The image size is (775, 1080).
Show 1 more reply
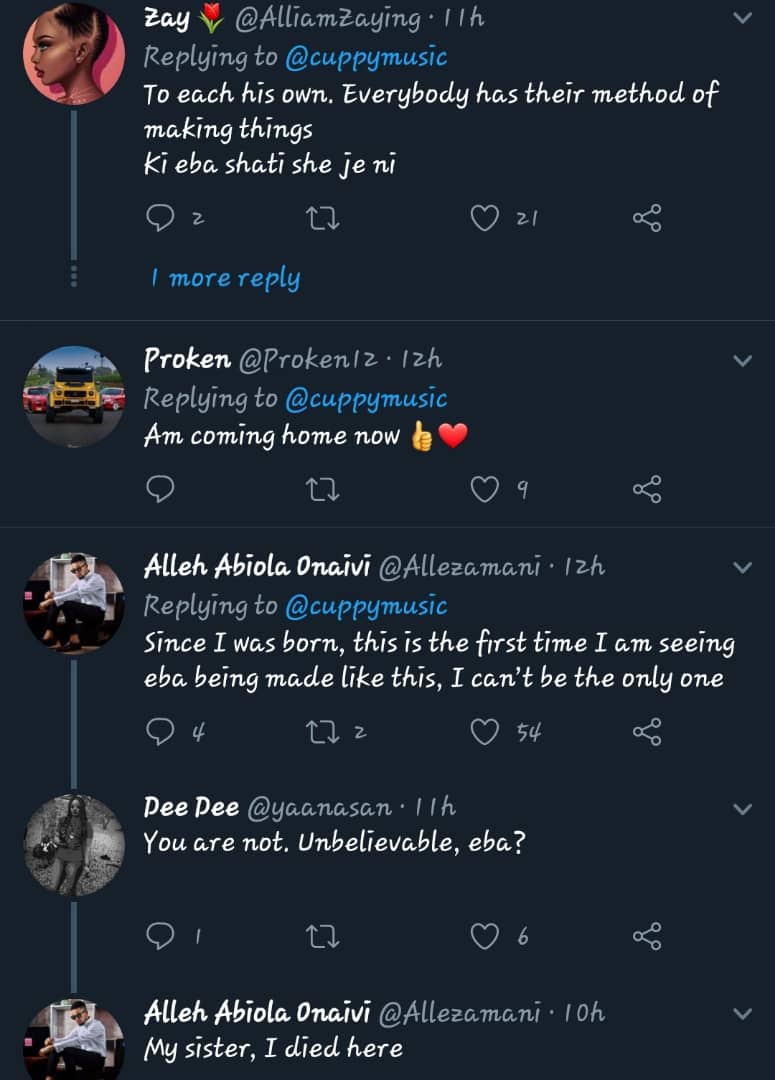click(x=225, y=278)
